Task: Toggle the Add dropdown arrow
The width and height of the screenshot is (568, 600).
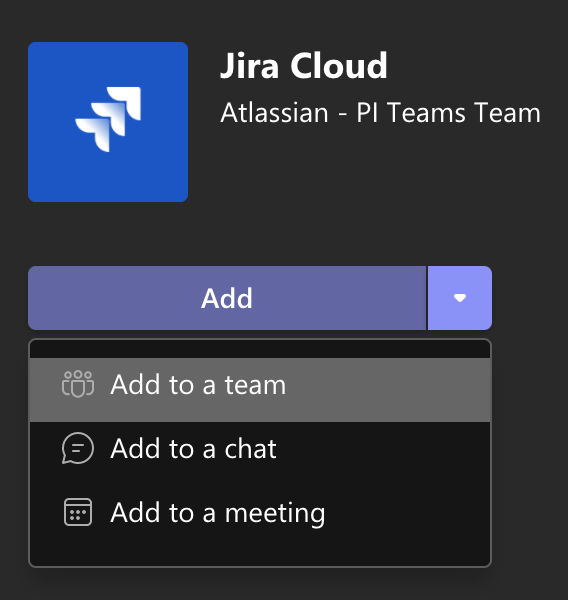Action: click(x=460, y=298)
